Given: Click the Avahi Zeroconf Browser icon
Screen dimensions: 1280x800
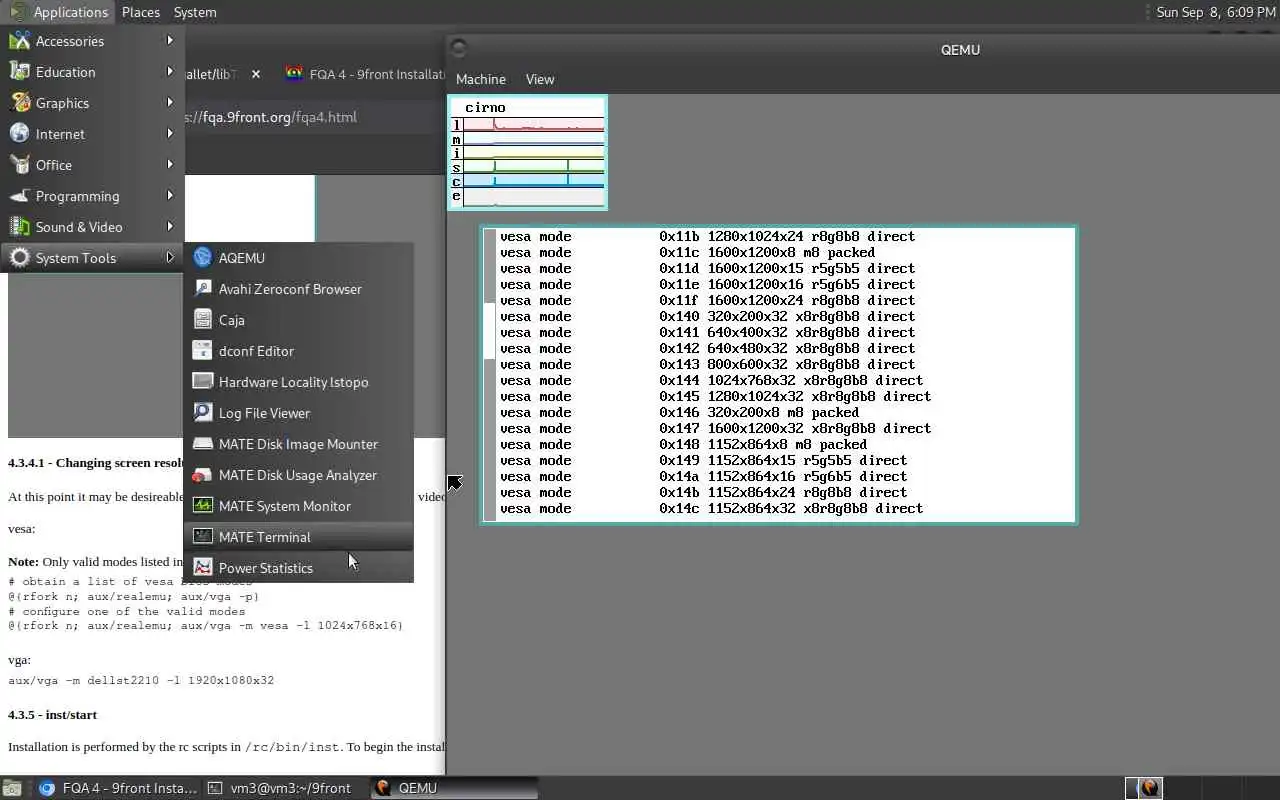Looking at the screenshot, I should (203, 289).
